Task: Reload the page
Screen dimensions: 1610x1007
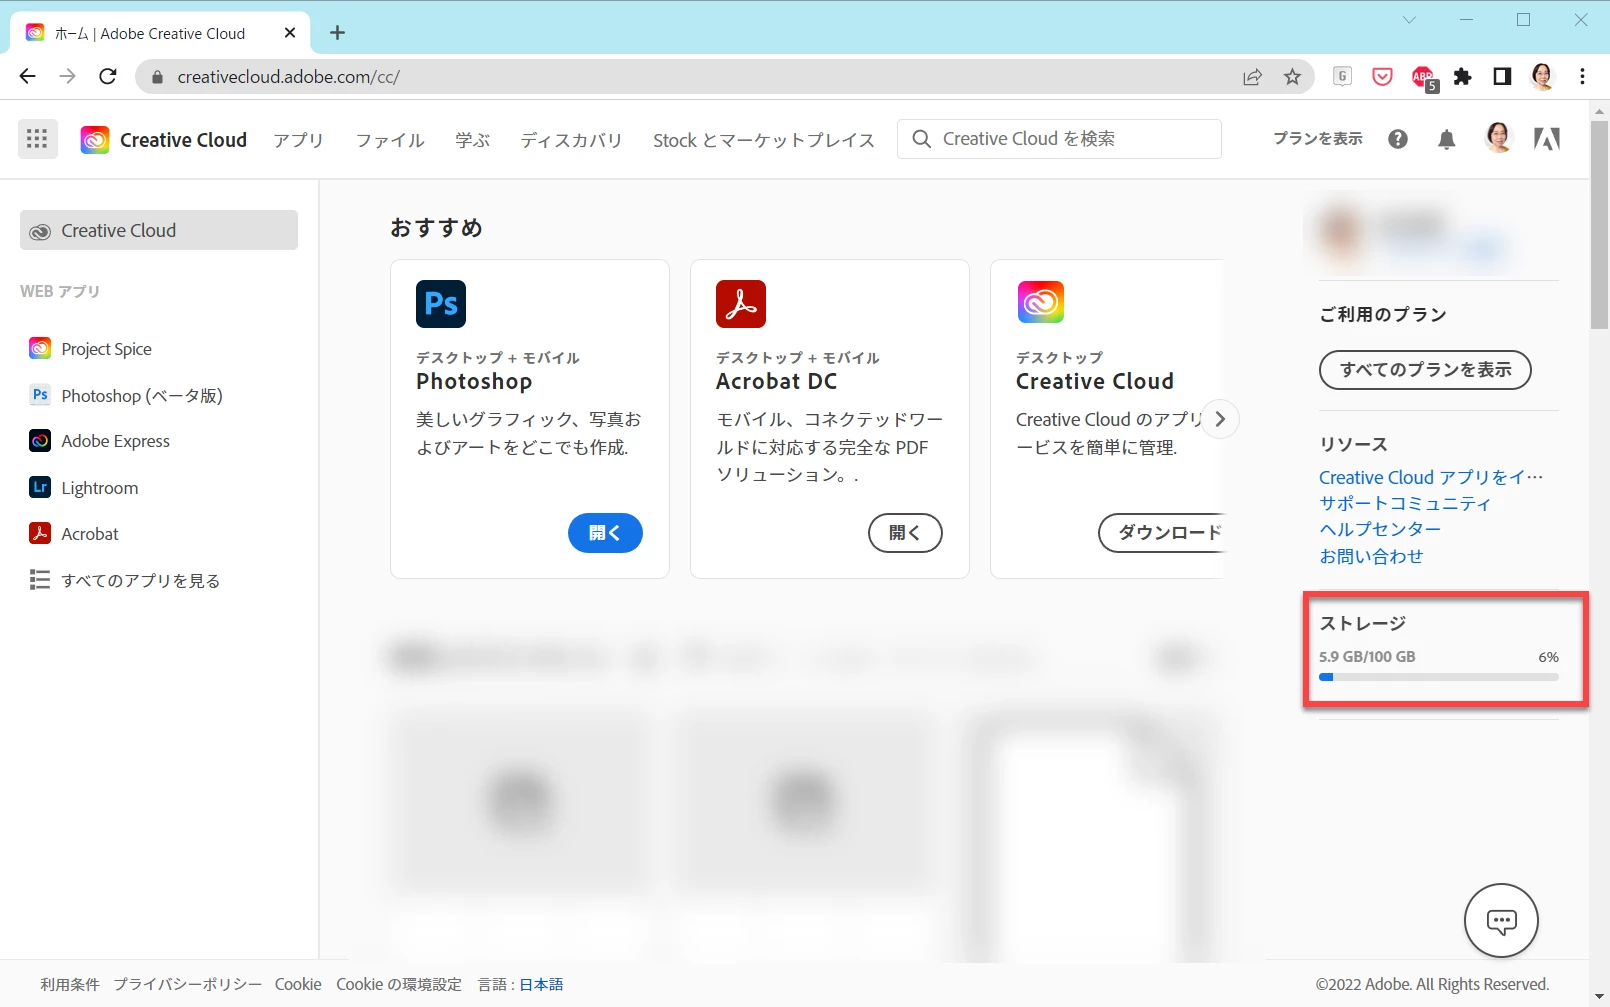Action: click(108, 77)
